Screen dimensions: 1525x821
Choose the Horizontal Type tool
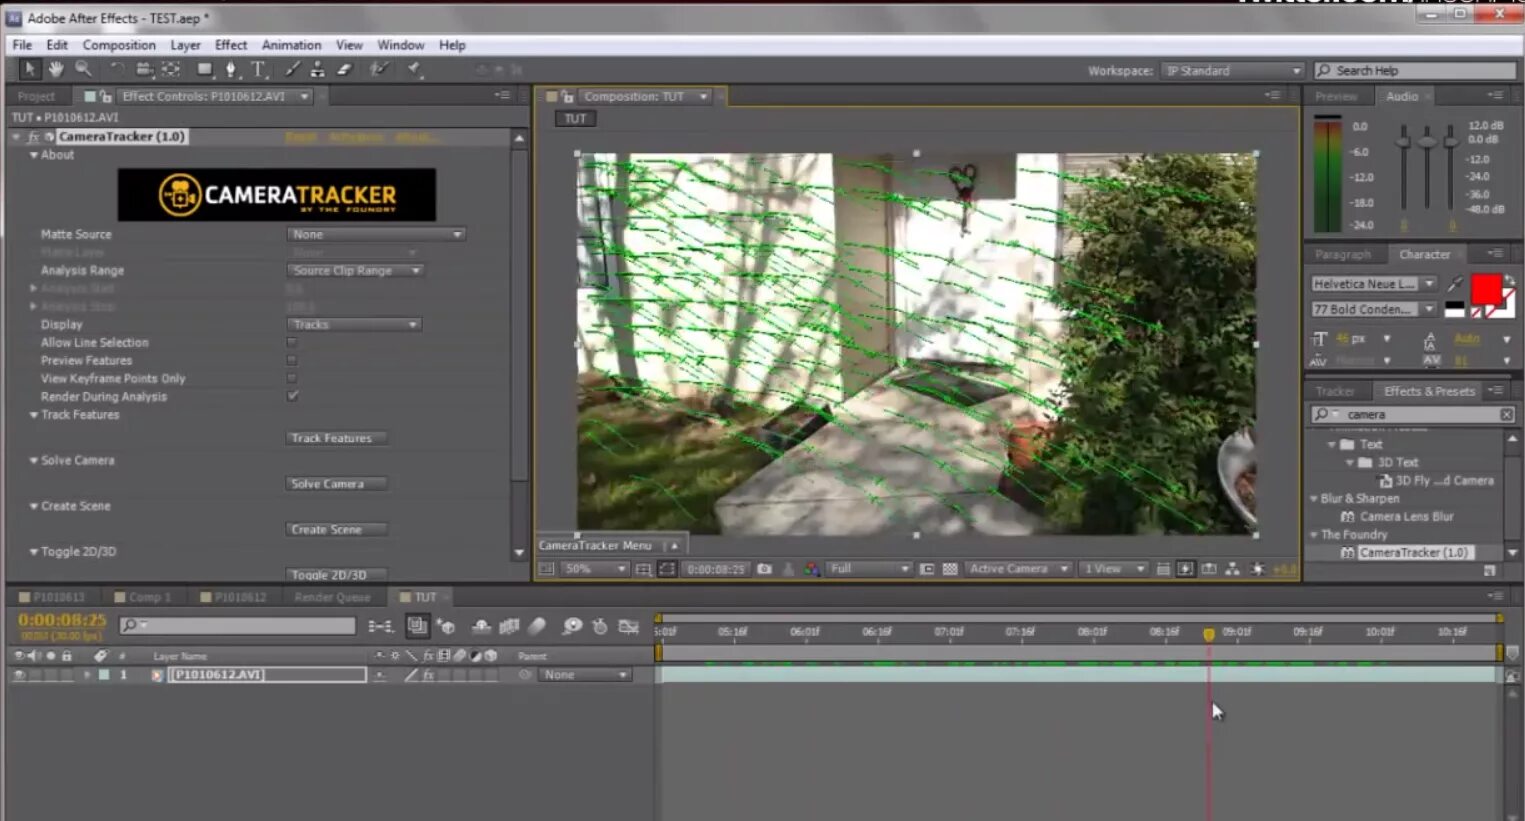tap(258, 69)
